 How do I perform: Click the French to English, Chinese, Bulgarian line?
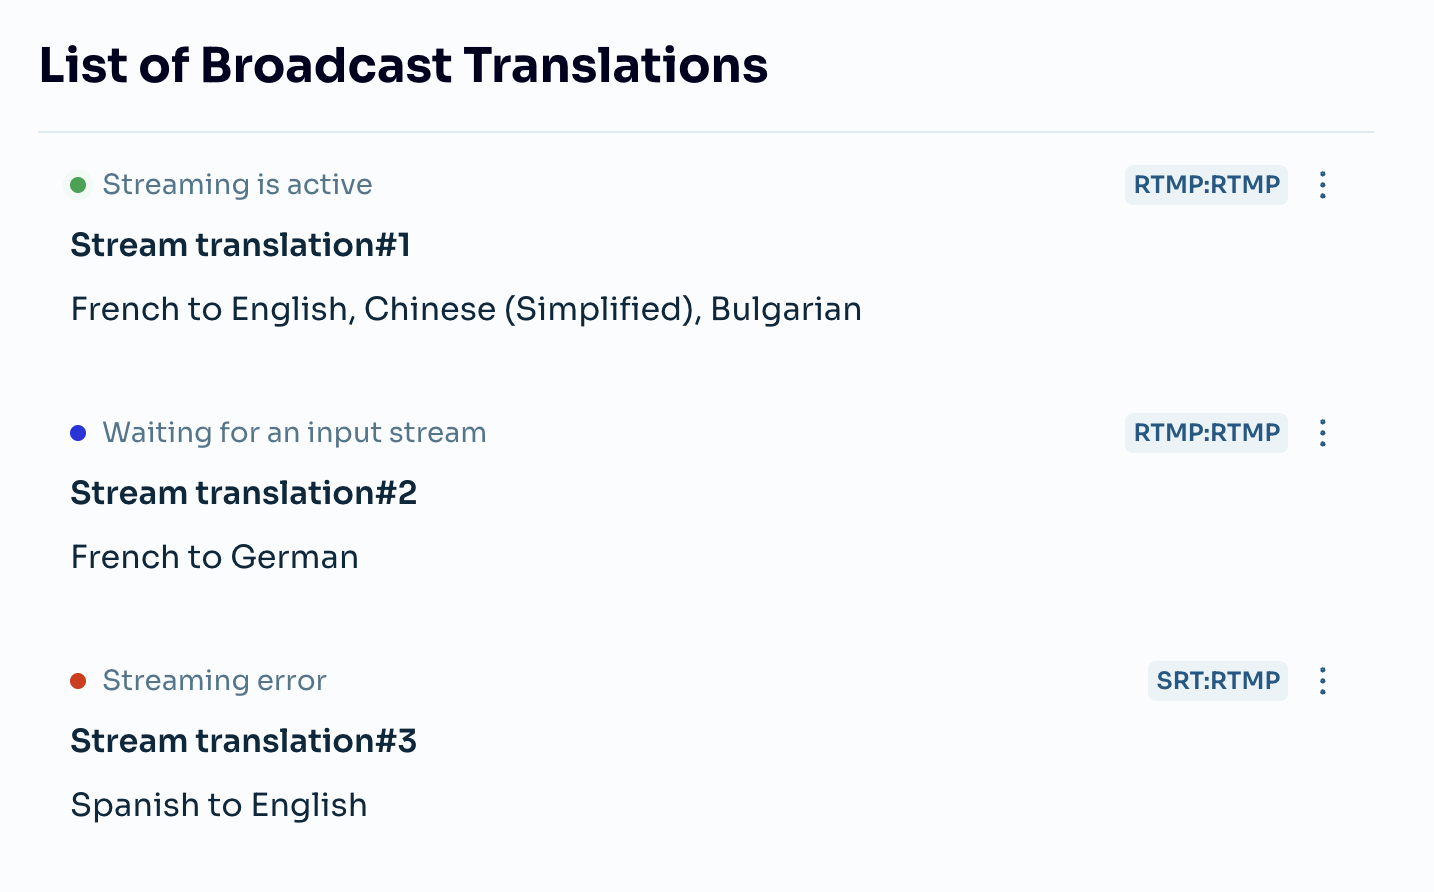click(466, 309)
